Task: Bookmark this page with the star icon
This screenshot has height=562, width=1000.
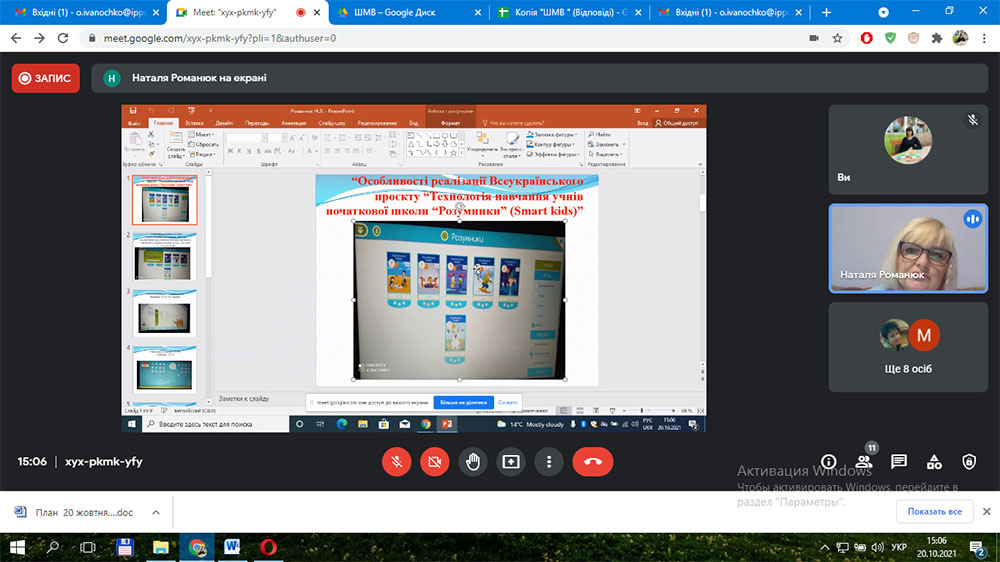Action: (x=837, y=38)
